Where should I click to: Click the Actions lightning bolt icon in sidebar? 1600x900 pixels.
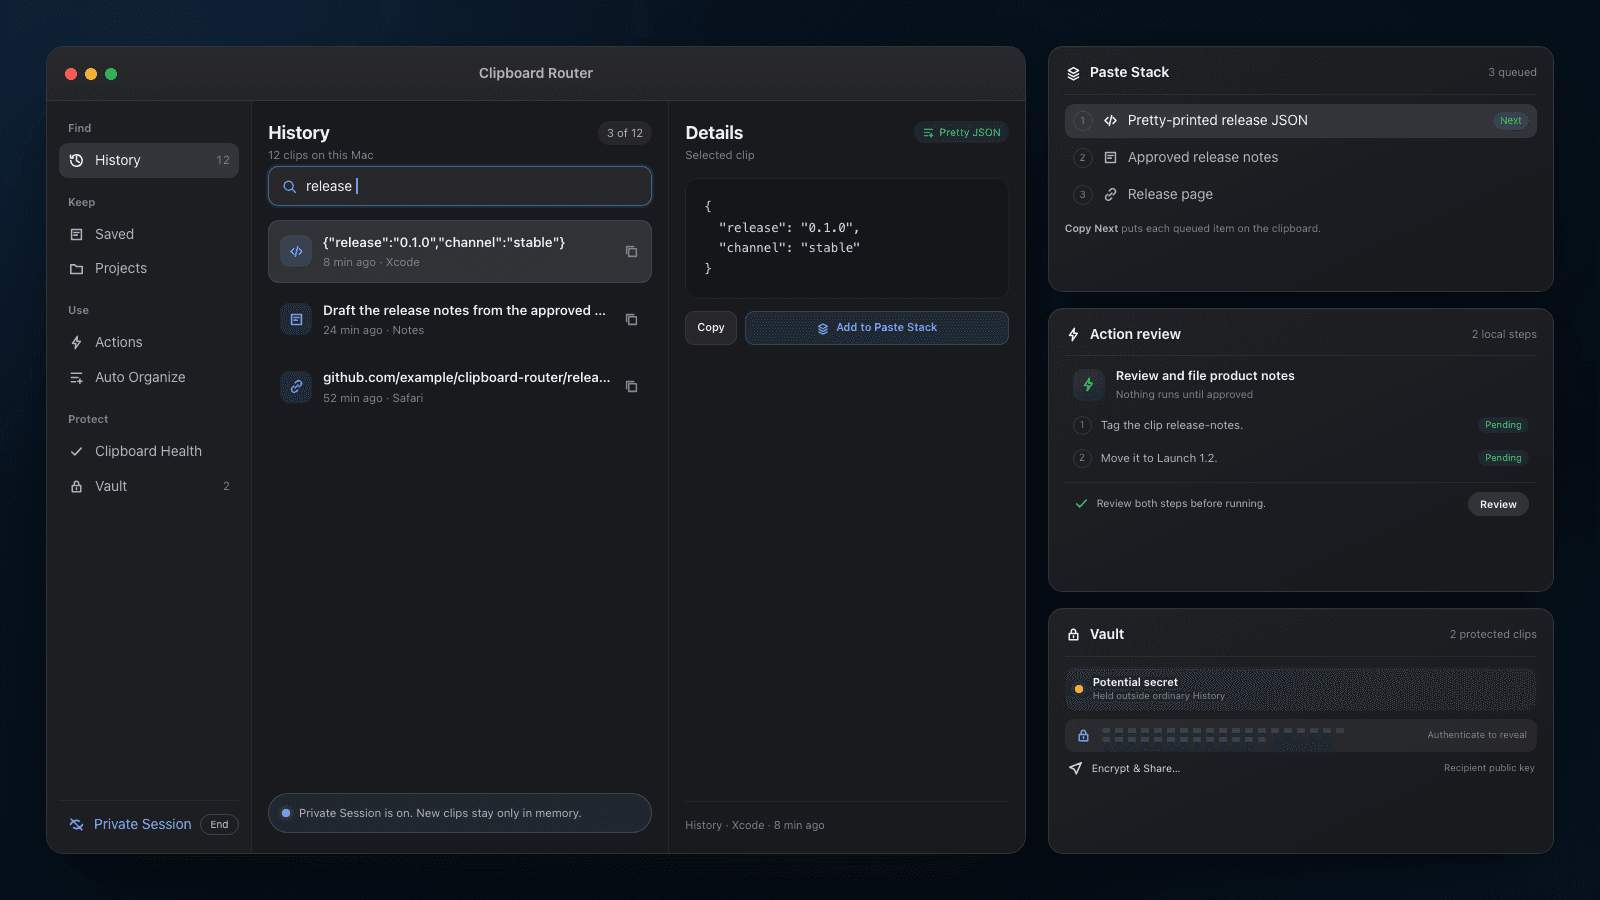click(x=76, y=342)
